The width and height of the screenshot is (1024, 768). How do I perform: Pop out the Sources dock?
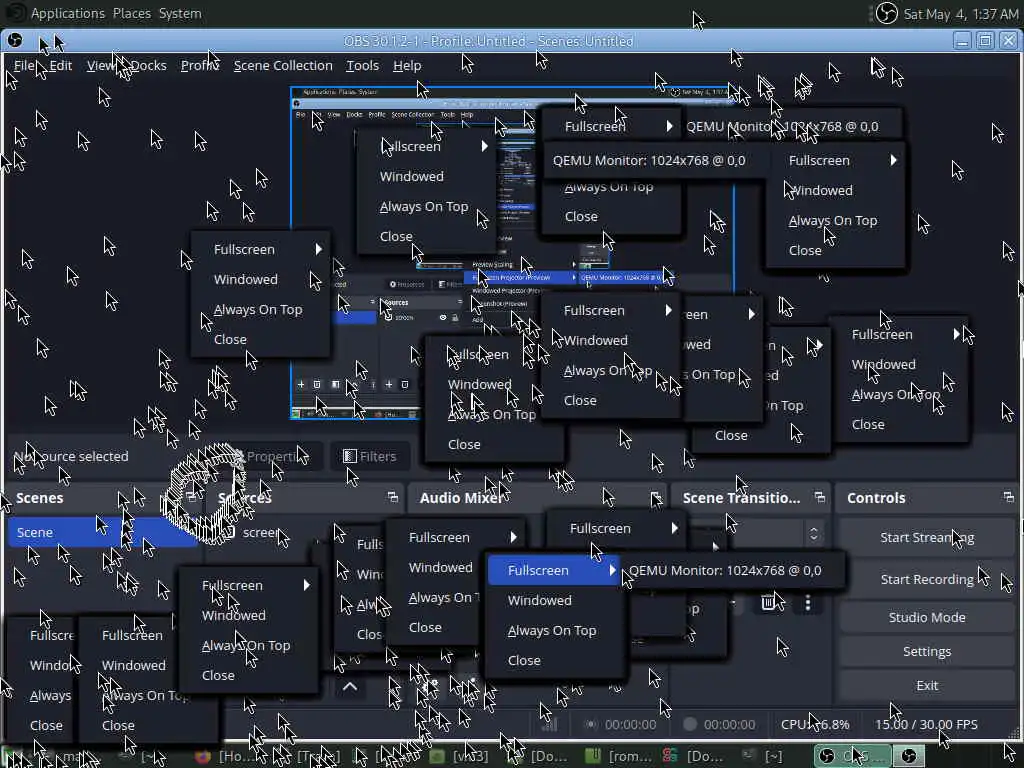tap(392, 498)
